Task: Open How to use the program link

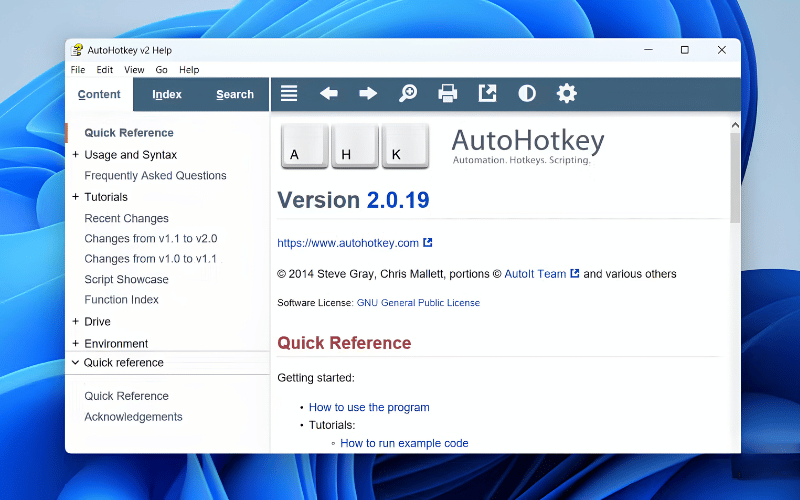Action: tap(369, 407)
